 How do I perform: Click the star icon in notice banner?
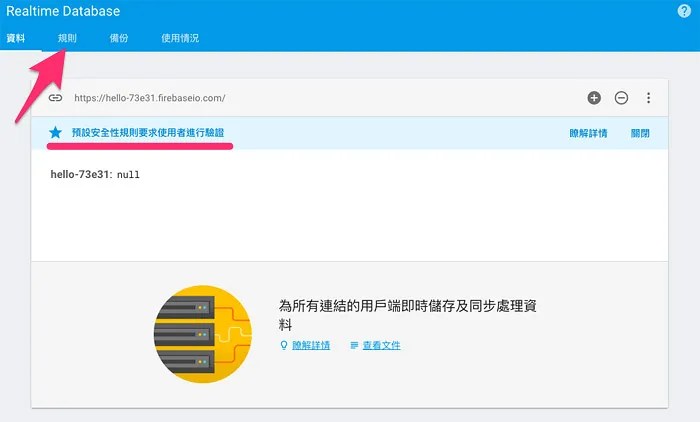(x=55, y=132)
